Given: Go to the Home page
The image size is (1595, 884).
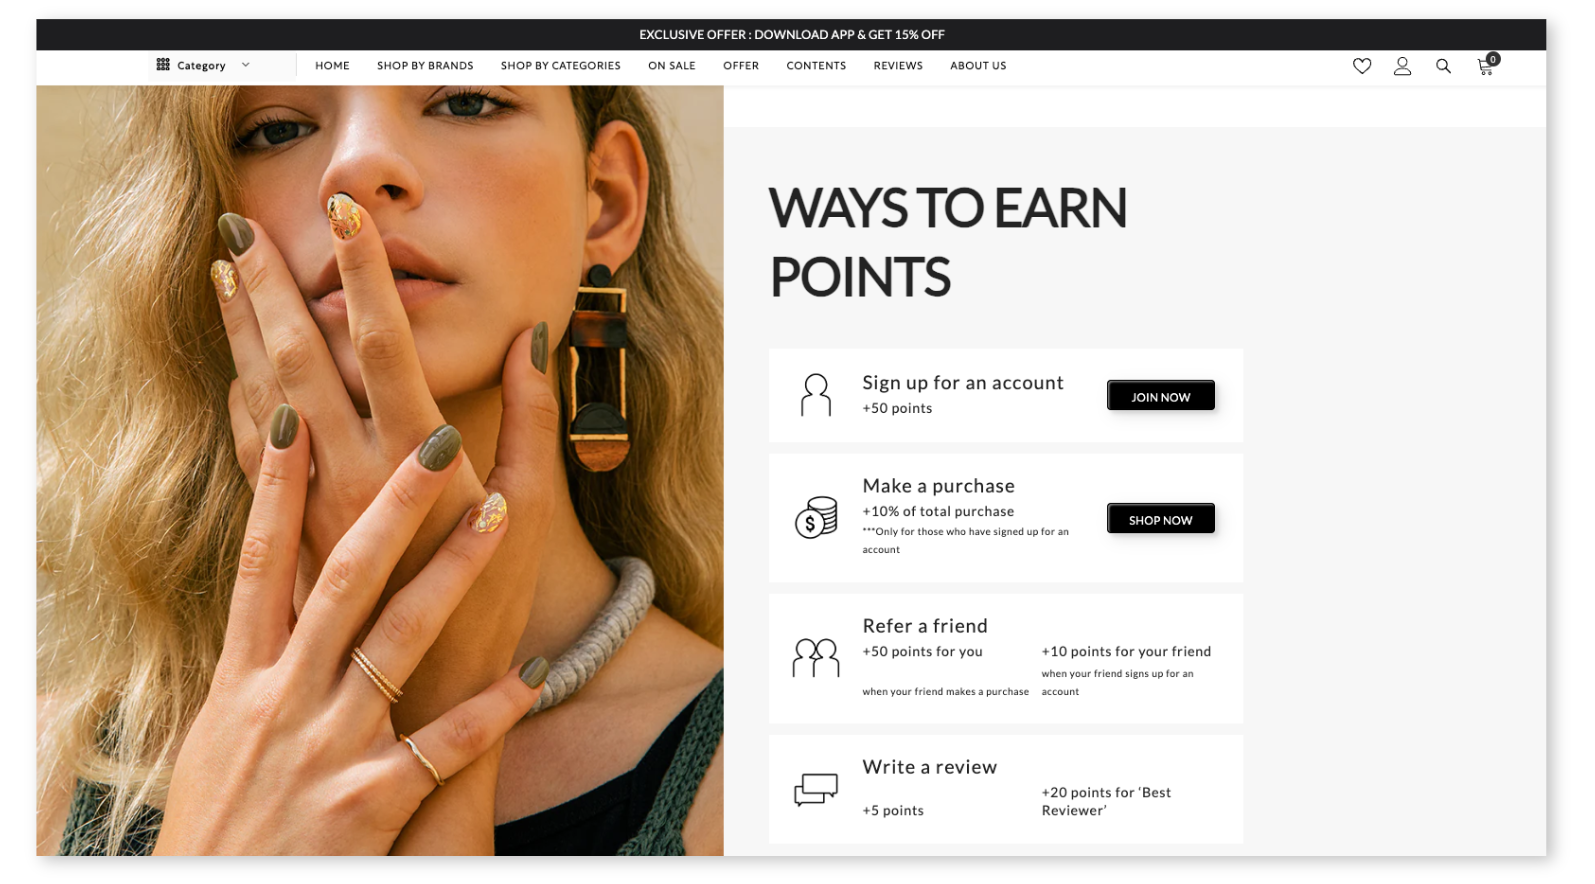Looking at the screenshot, I should click(x=332, y=66).
